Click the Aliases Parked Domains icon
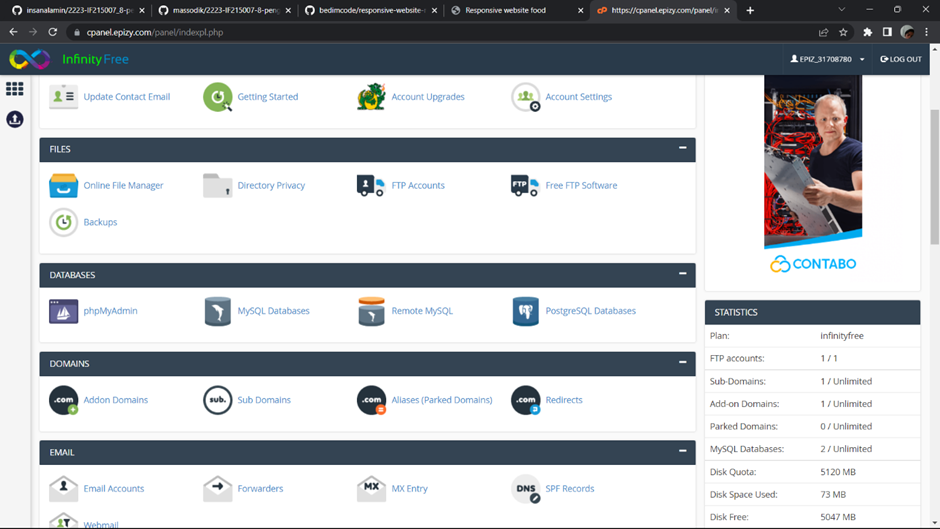This screenshot has height=529, width=940. pyautogui.click(x=371, y=400)
